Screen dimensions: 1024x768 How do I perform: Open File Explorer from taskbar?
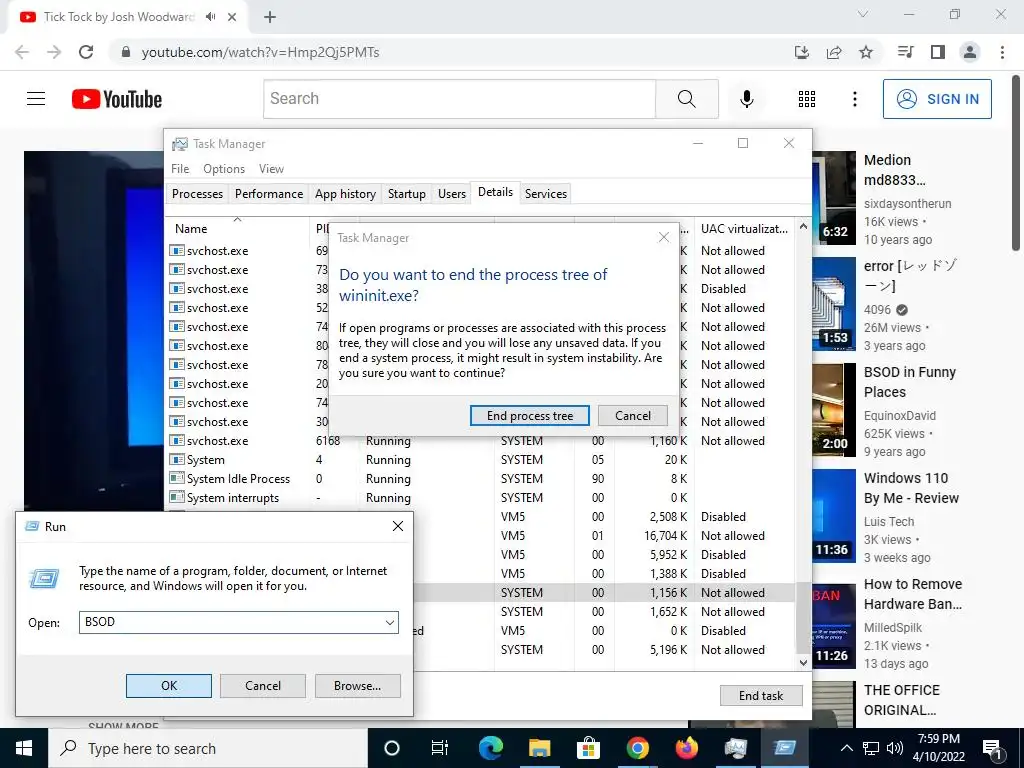click(539, 748)
